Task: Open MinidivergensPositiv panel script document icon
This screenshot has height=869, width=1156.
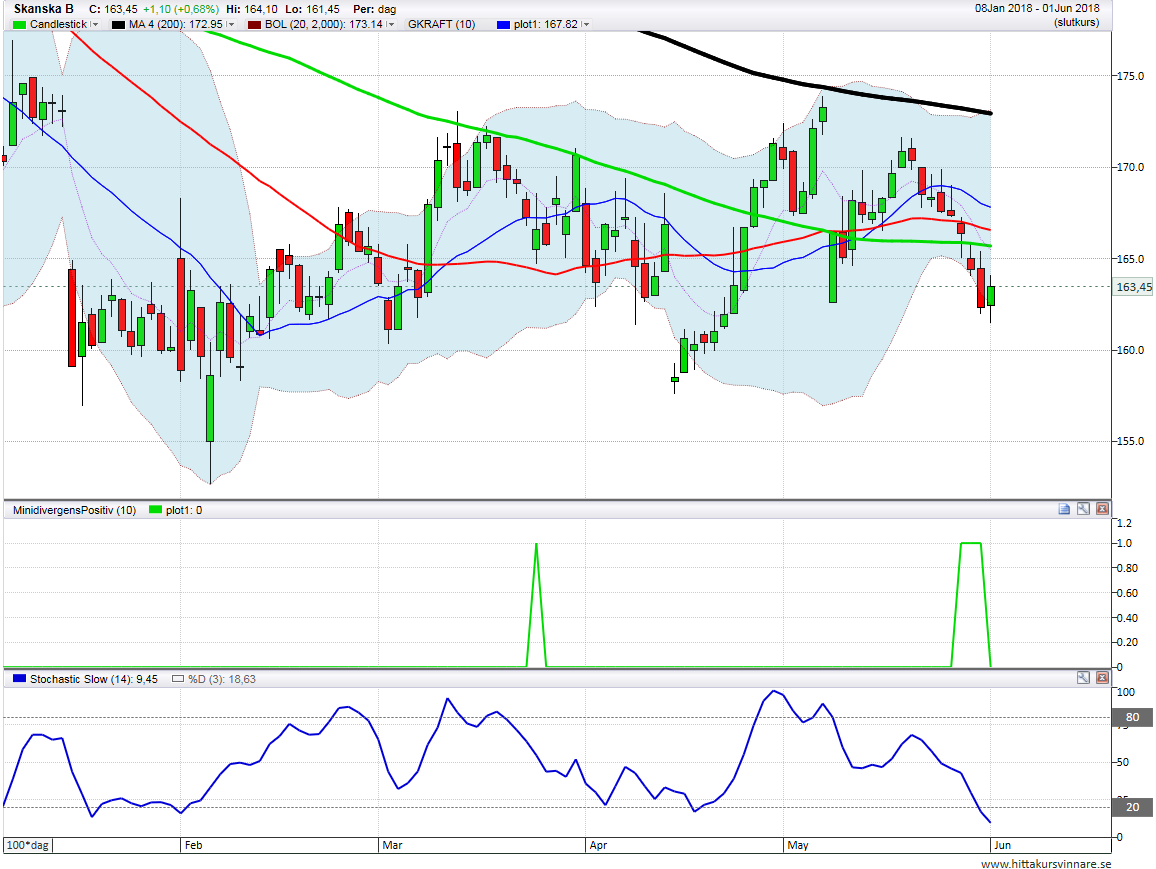Action: tap(1064, 509)
